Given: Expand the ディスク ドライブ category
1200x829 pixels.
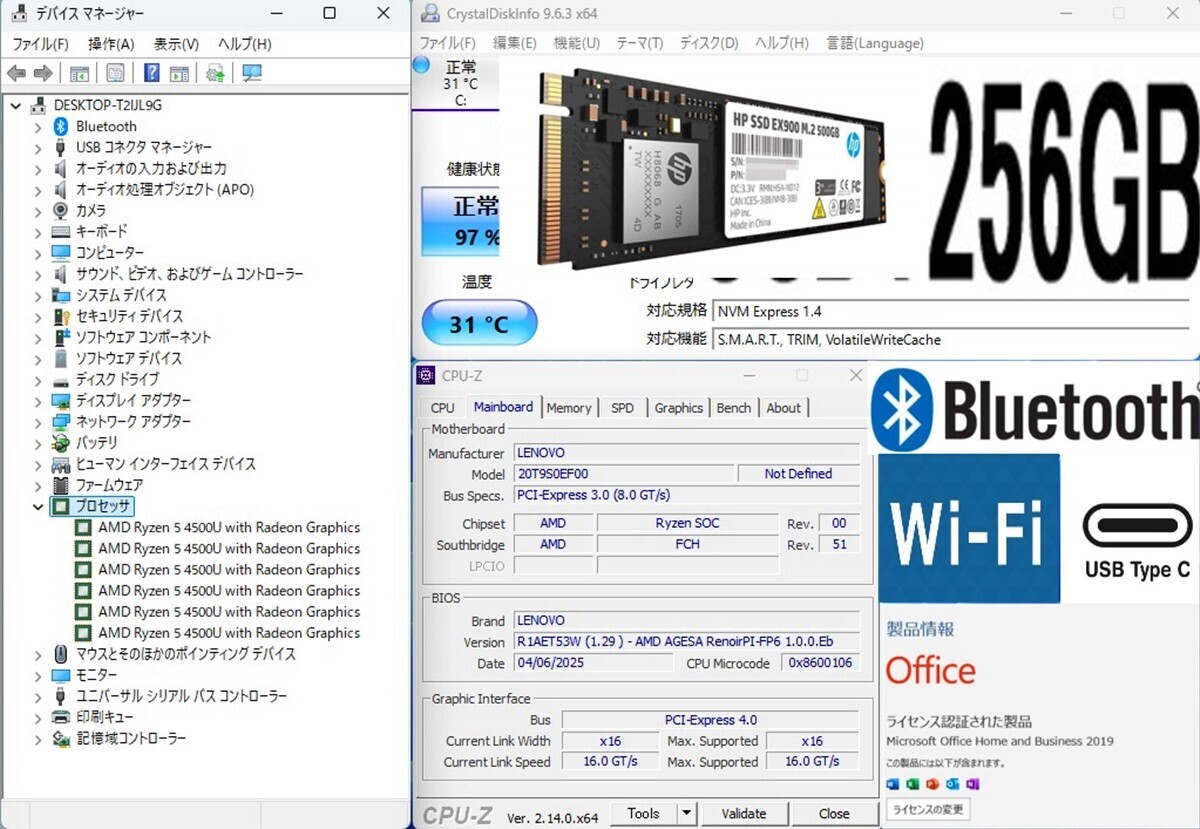Looking at the screenshot, I should click(x=38, y=380).
